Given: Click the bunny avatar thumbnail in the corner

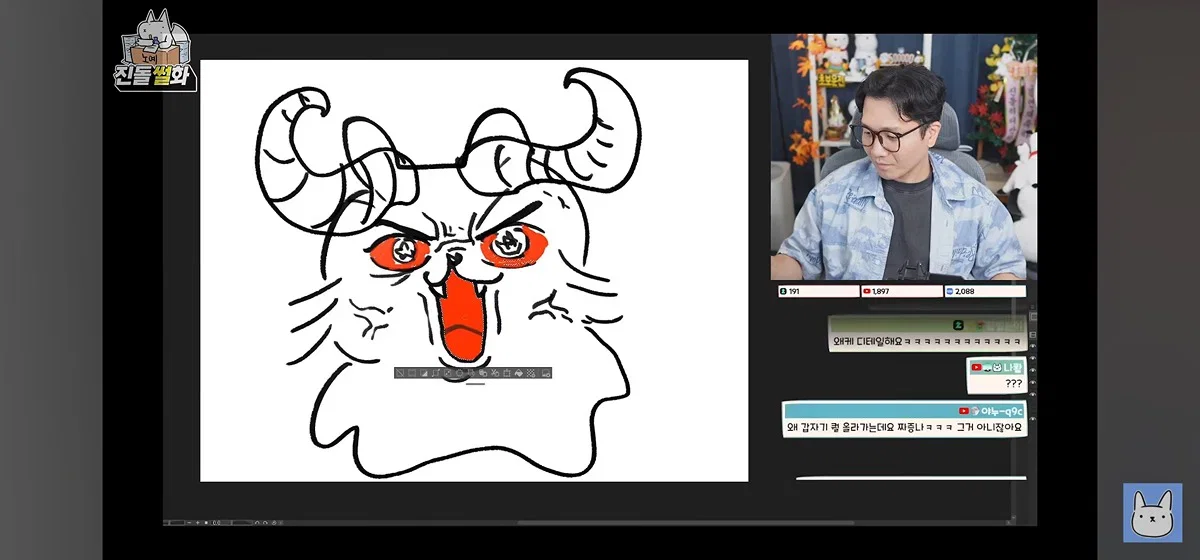Looking at the screenshot, I should (x=1152, y=513).
